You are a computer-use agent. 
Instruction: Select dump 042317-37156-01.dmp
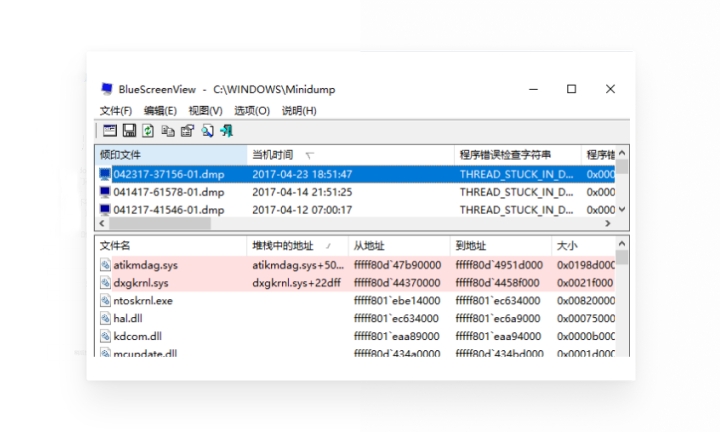click(x=169, y=174)
